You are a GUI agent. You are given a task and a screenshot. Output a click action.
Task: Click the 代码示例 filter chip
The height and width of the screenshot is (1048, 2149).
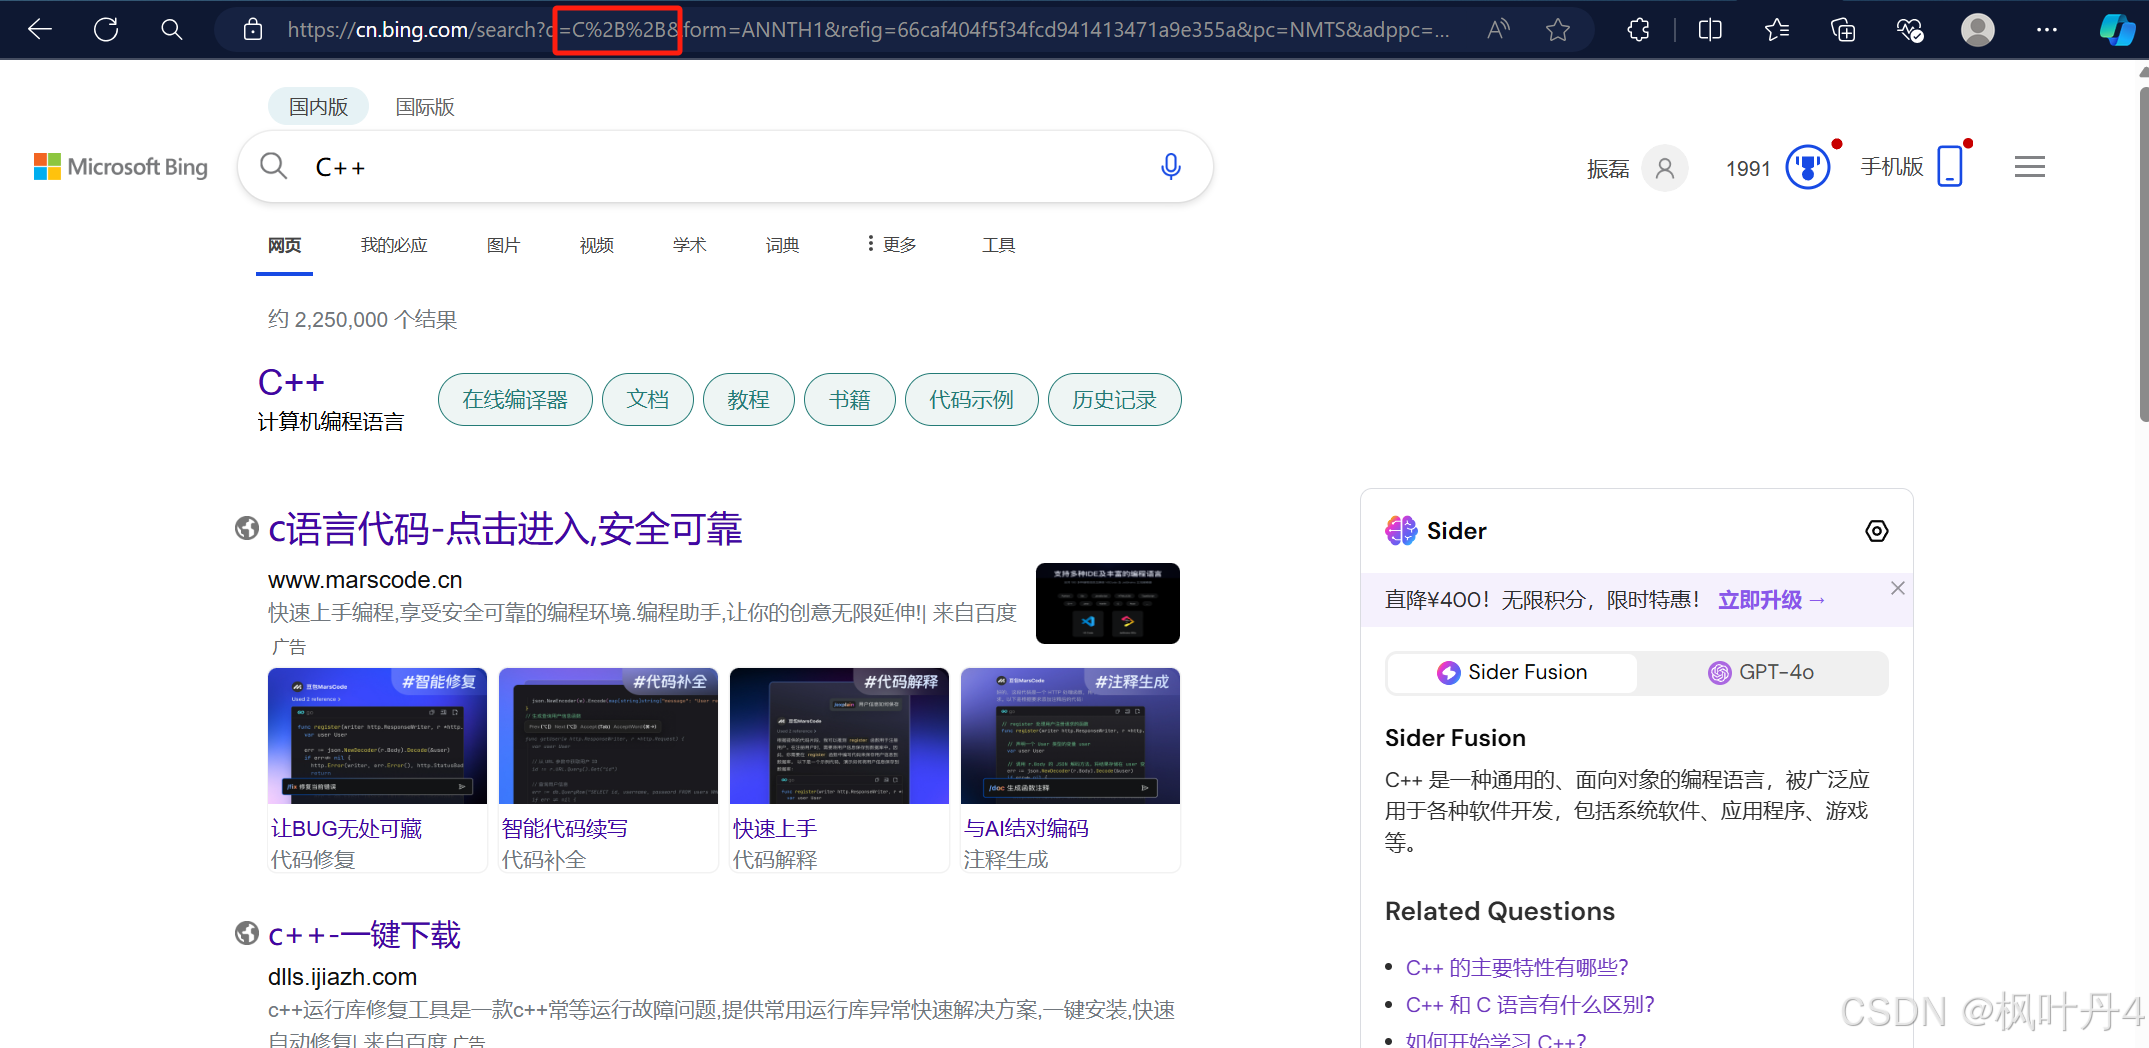pyautogui.click(x=971, y=400)
